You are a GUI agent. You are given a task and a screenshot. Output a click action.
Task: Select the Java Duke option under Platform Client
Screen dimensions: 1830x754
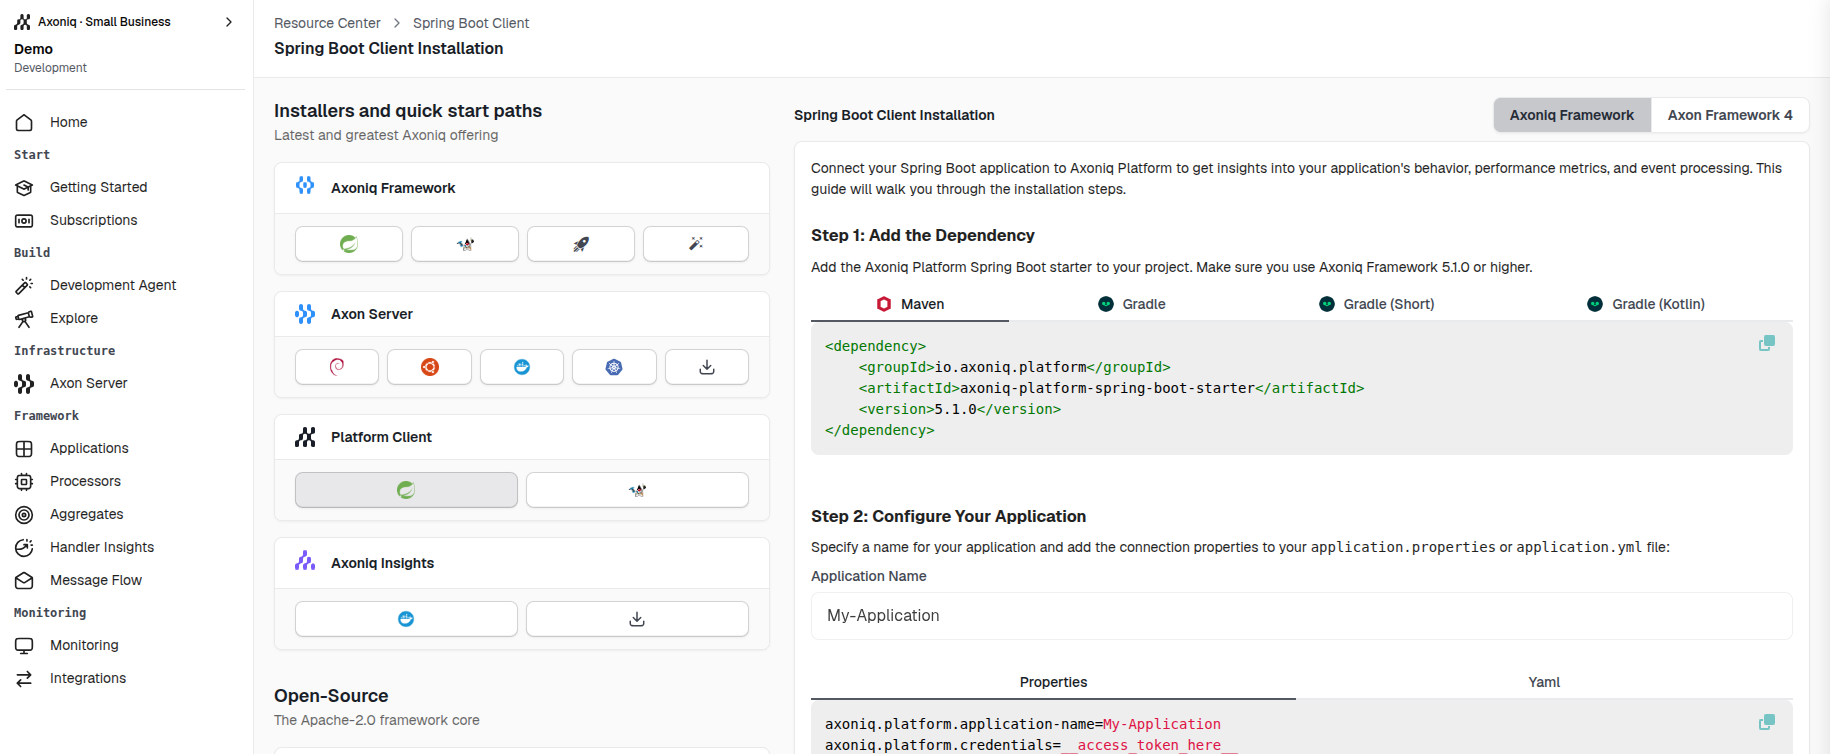click(637, 490)
